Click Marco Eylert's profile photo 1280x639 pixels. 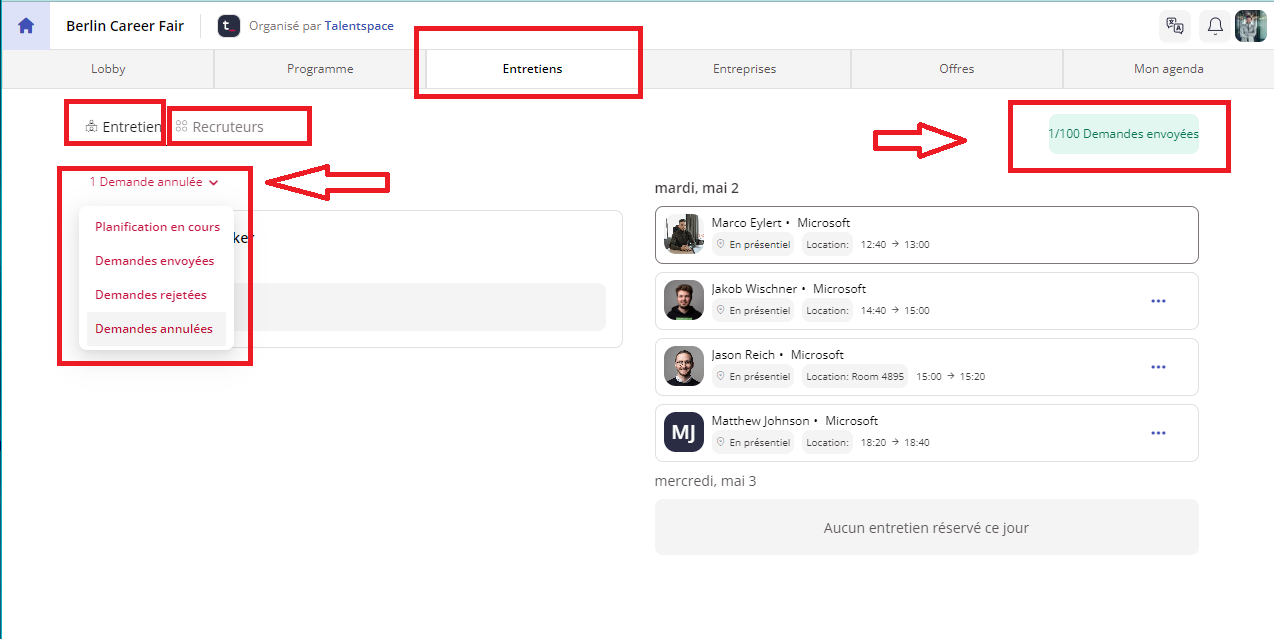click(684, 235)
